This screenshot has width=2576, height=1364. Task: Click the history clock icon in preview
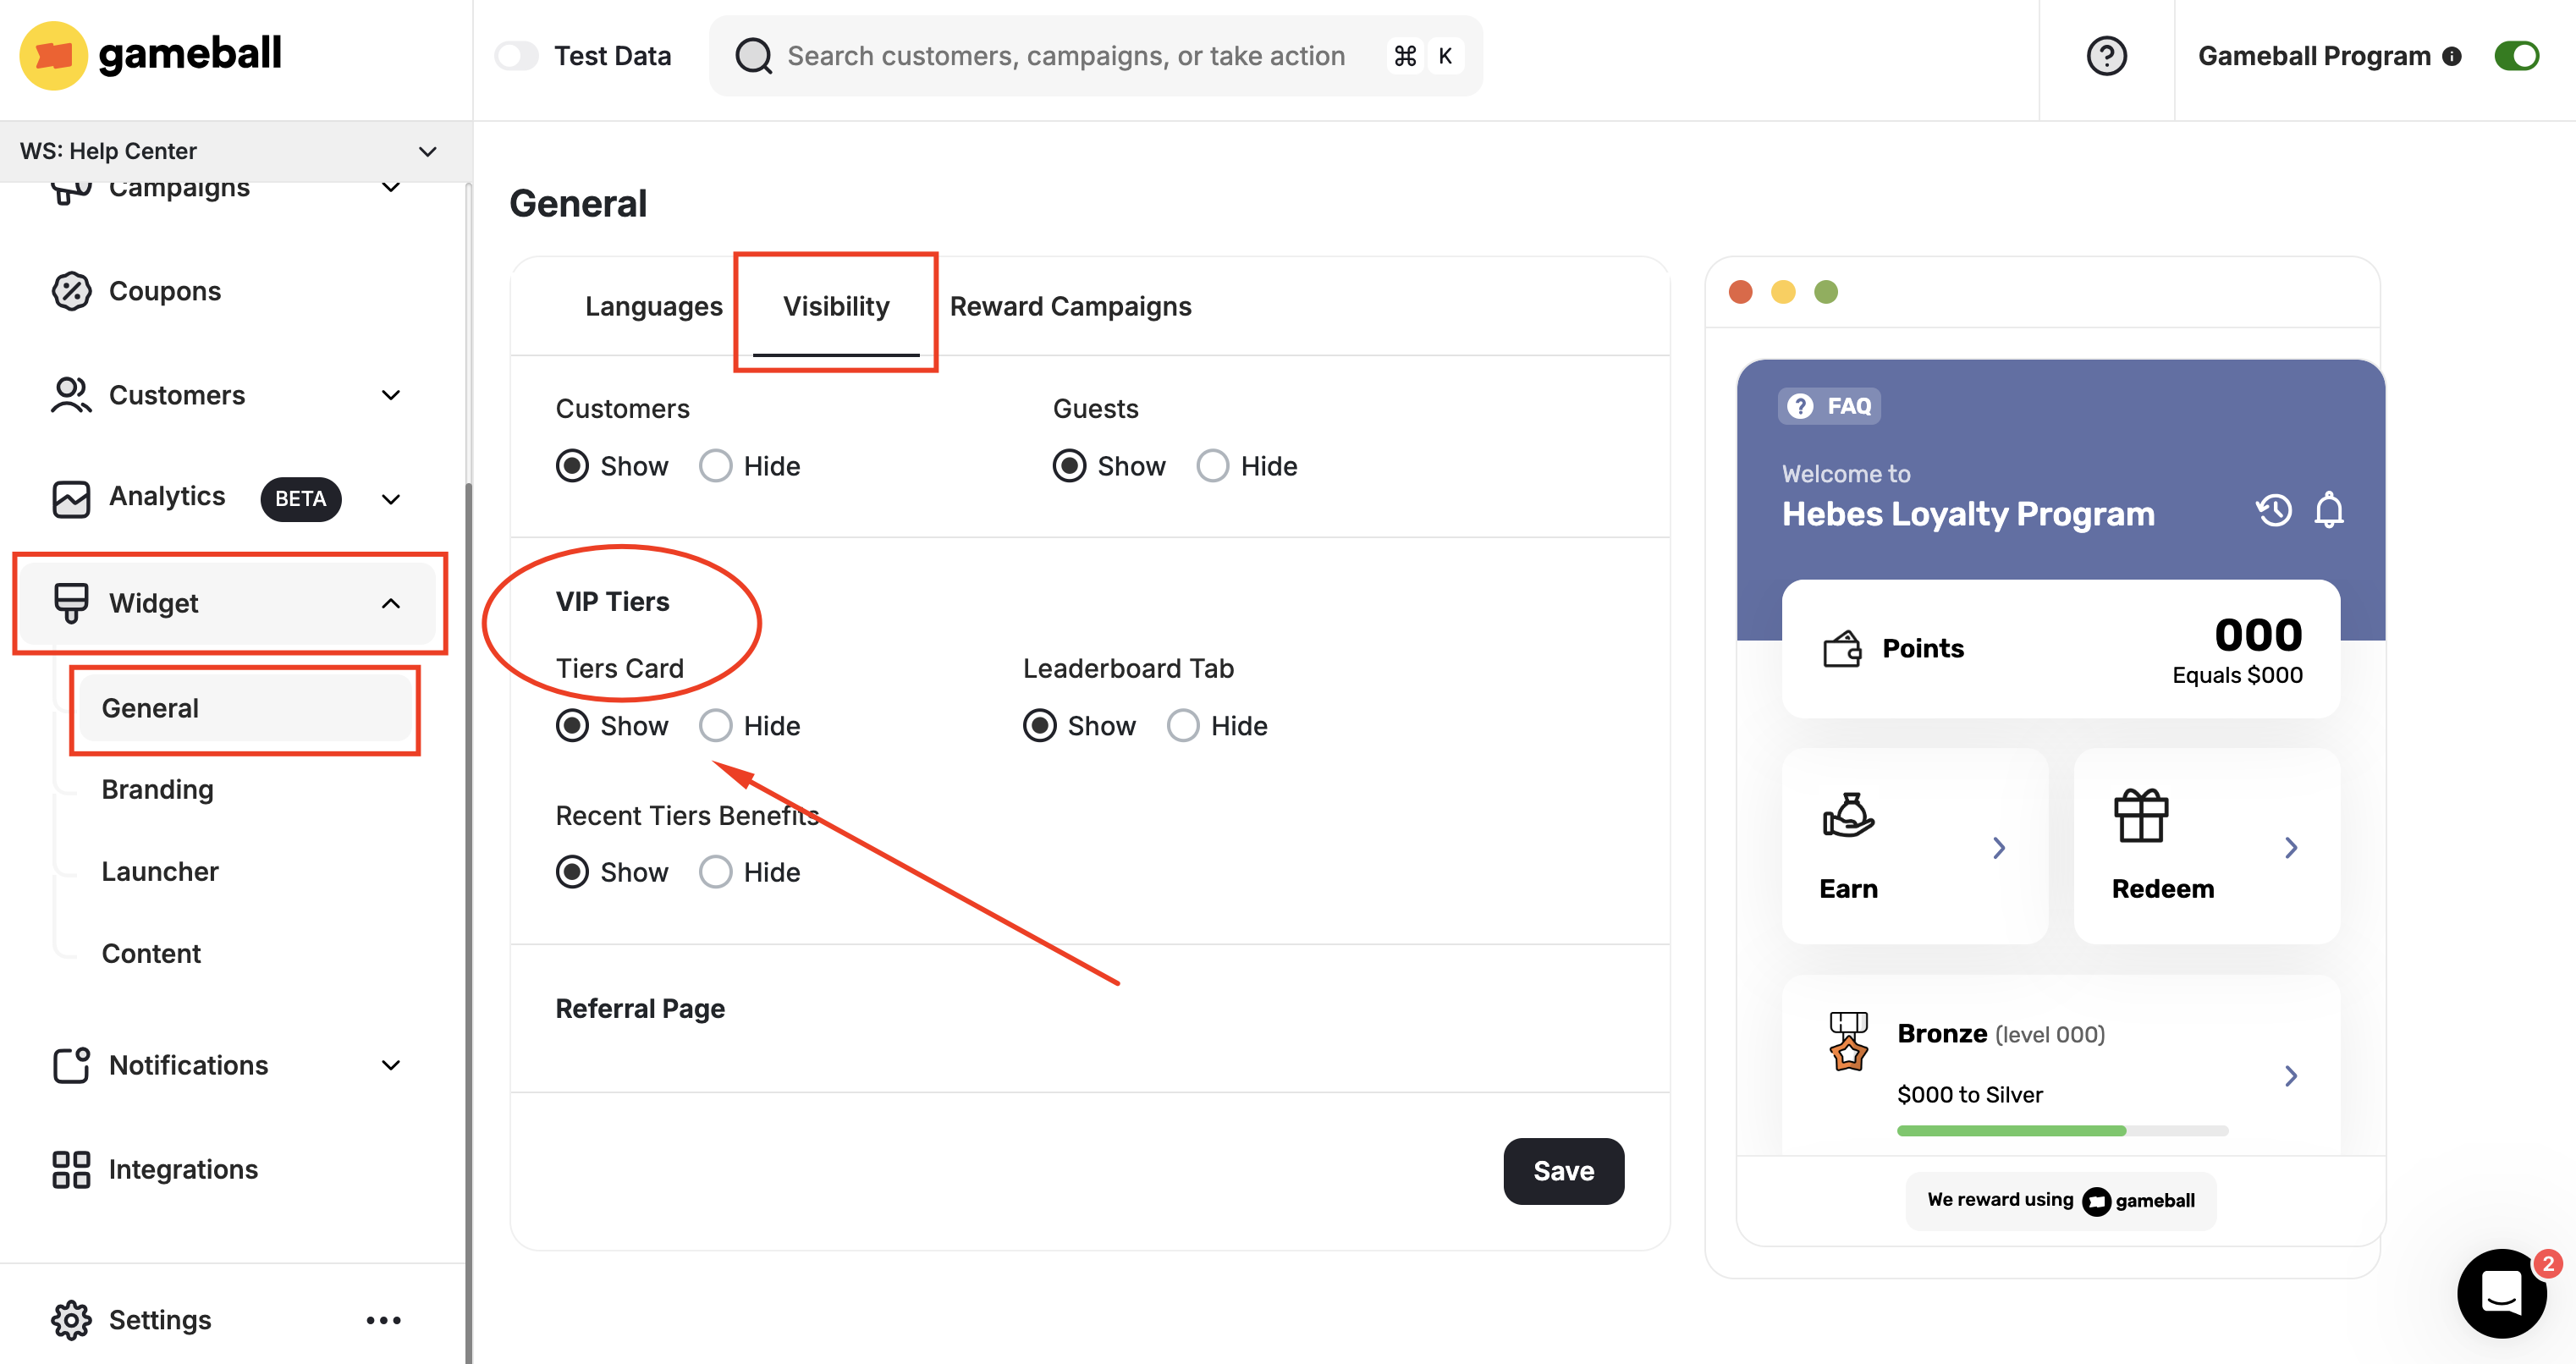[x=2273, y=510]
